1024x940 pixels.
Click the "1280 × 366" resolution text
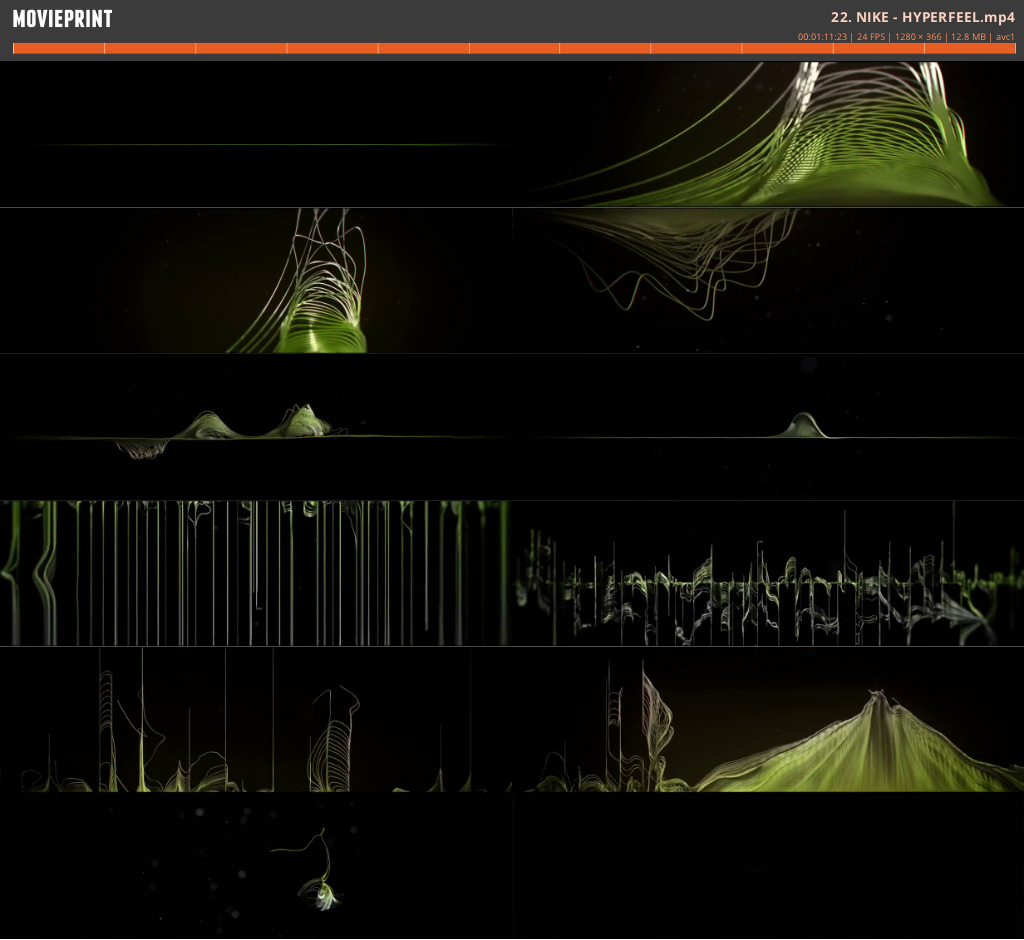coord(918,37)
